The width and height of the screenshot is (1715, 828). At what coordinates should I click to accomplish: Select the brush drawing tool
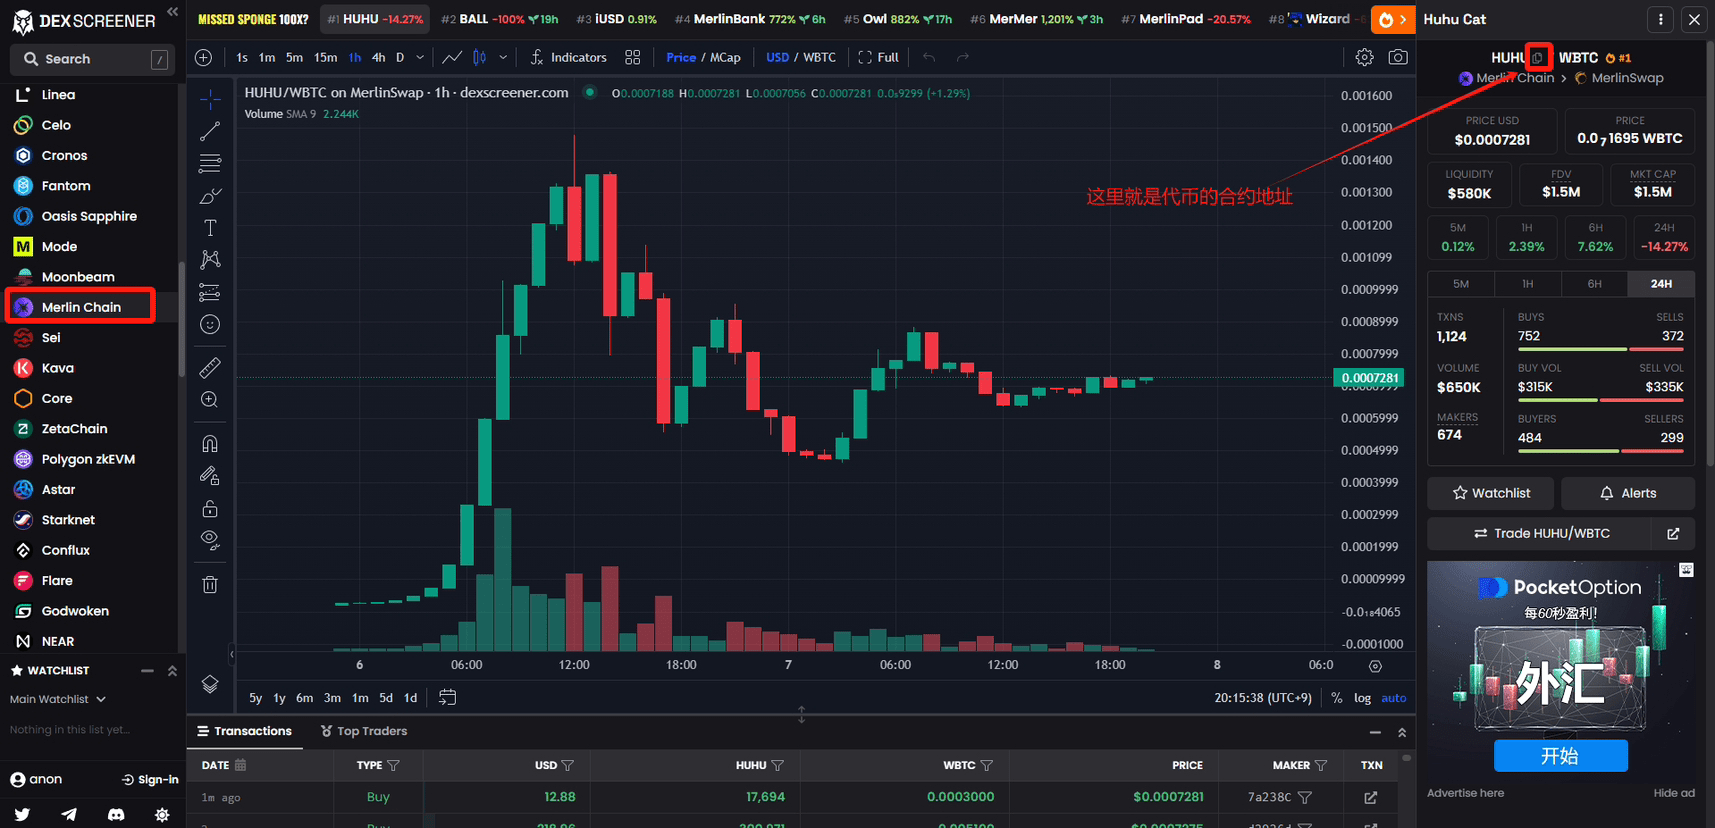point(210,196)
